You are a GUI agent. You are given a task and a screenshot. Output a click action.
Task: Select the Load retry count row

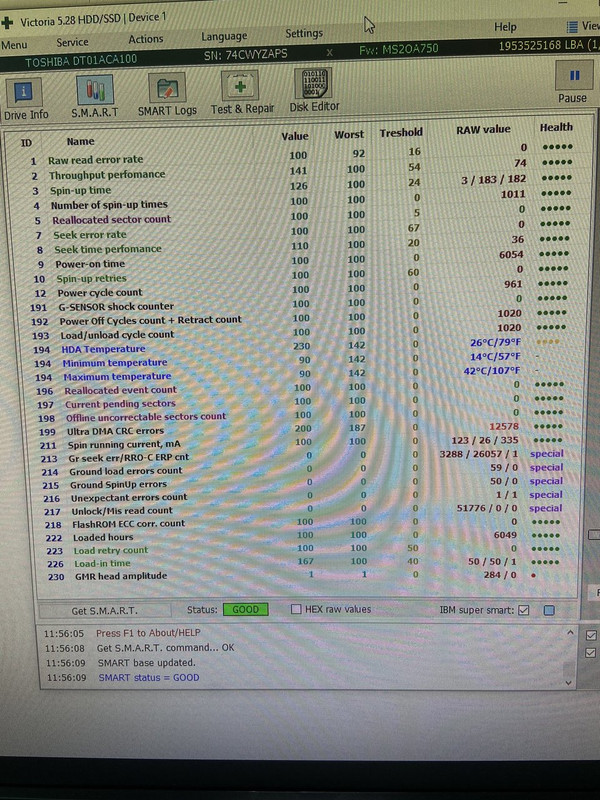[x=301, y=549]
